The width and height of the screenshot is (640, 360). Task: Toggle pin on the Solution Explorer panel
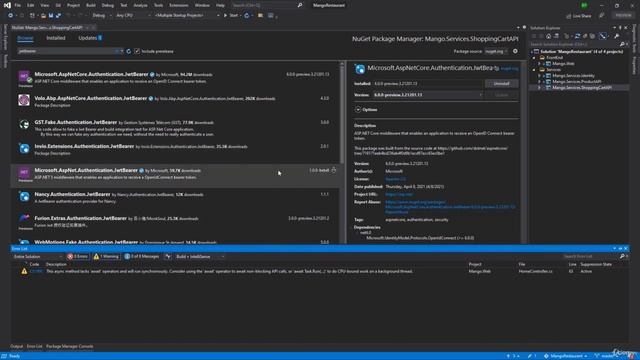pos(620,28)
